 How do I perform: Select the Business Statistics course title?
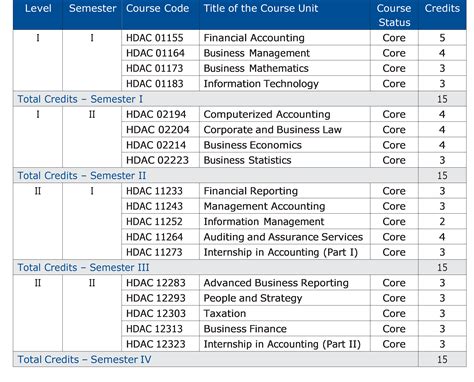click(247, 161)
